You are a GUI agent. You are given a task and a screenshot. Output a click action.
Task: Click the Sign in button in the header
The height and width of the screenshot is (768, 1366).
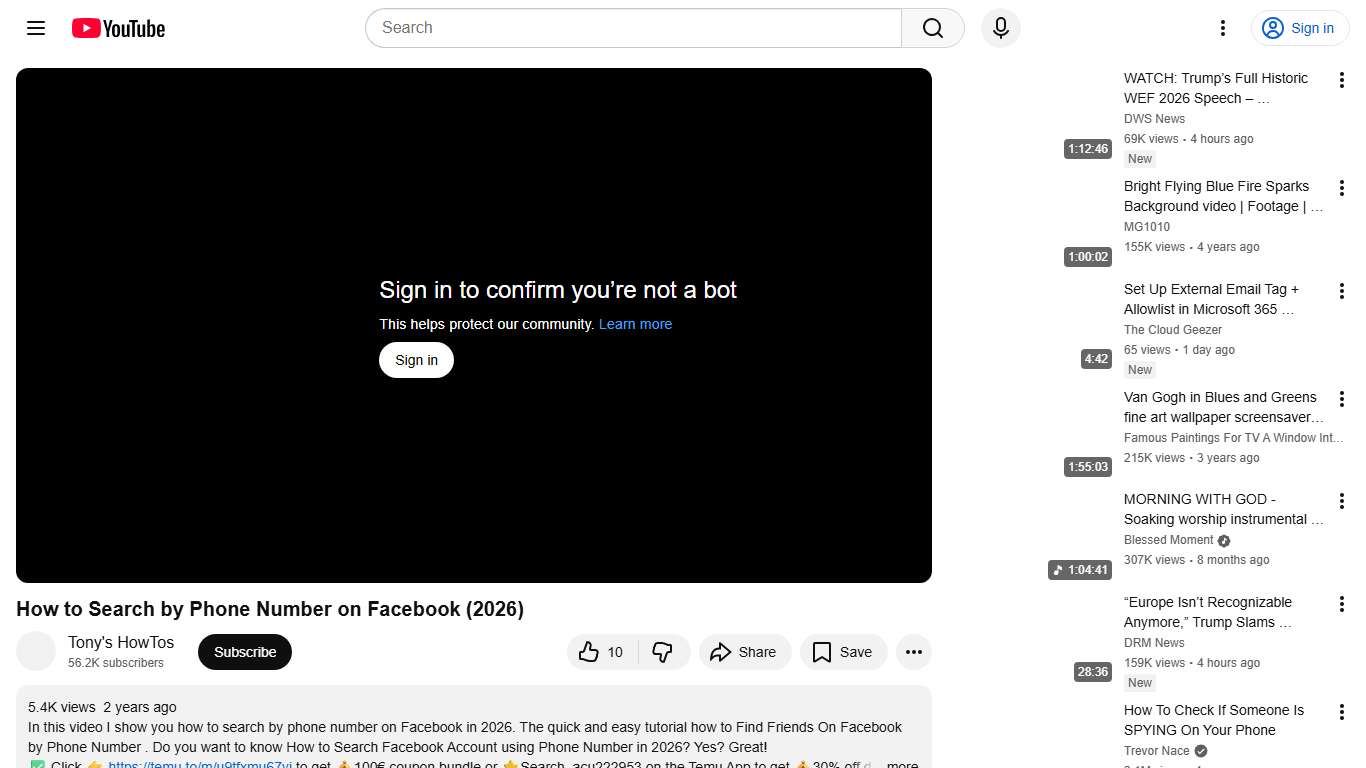coord(1299,28)
